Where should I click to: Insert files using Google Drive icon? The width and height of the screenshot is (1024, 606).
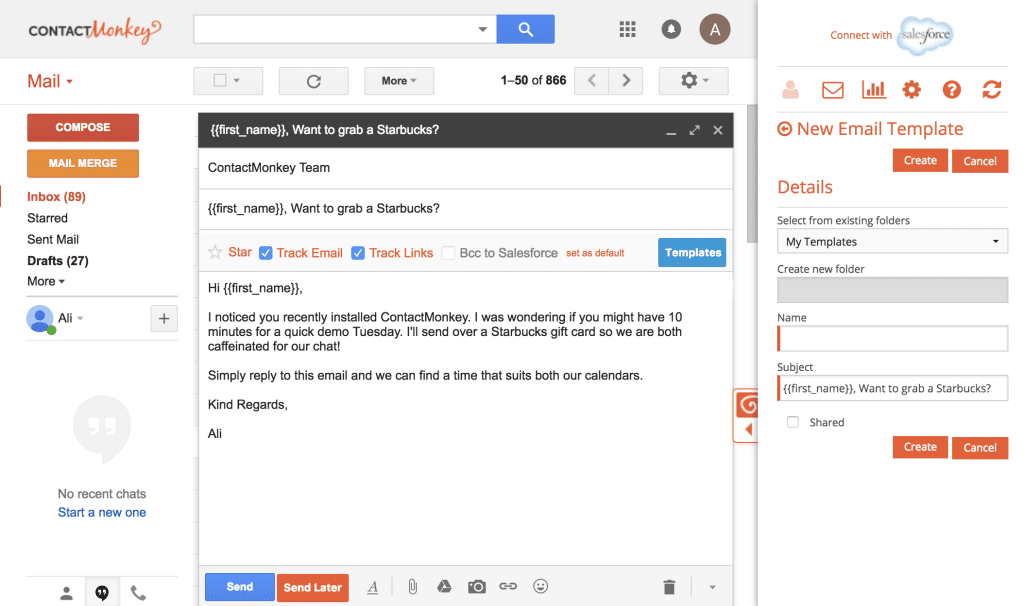[444, 586]
